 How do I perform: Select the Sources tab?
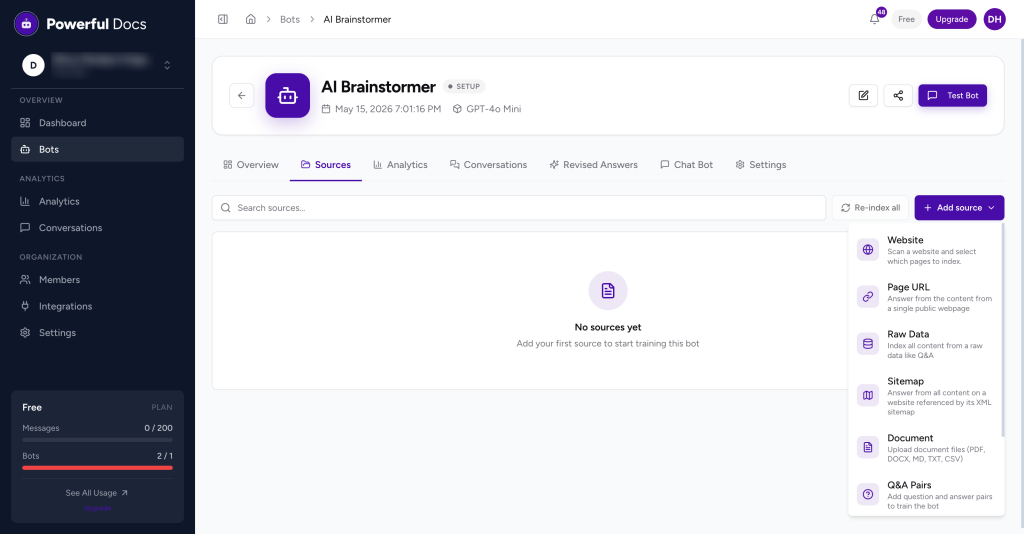tap(326, 165)
